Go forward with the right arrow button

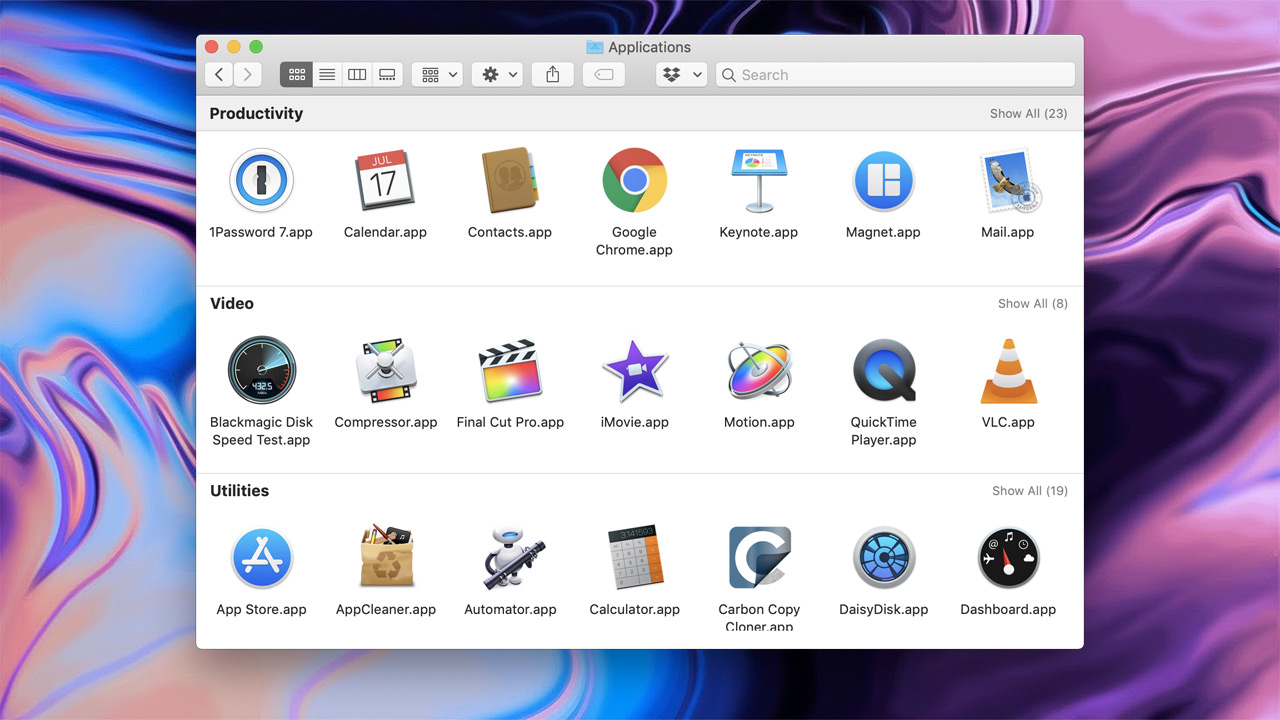pos(247,75)
